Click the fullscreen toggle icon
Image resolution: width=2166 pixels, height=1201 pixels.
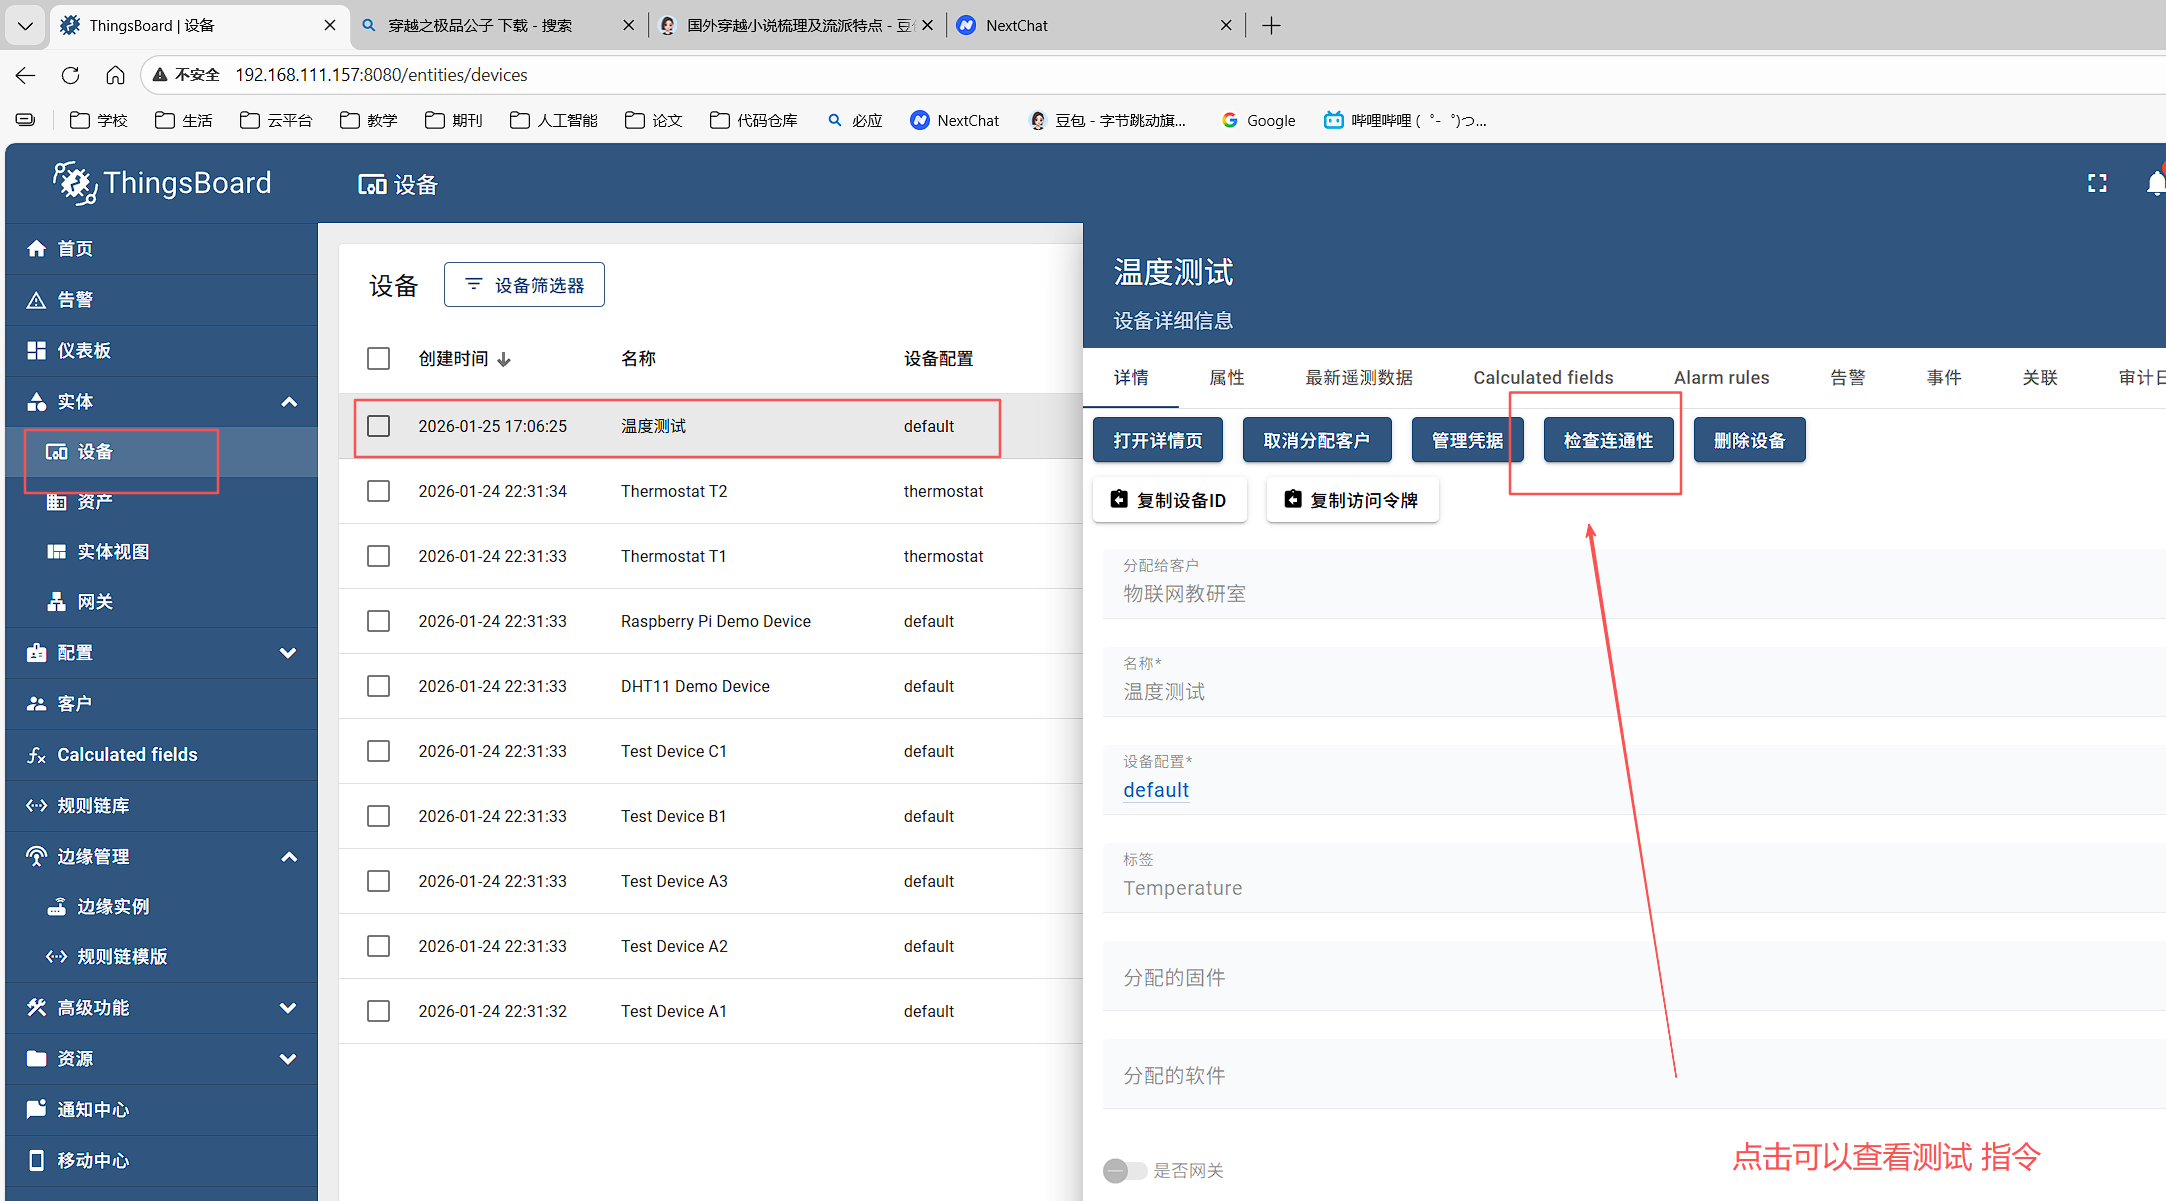pyautogui.click(x=2097, y=183)
